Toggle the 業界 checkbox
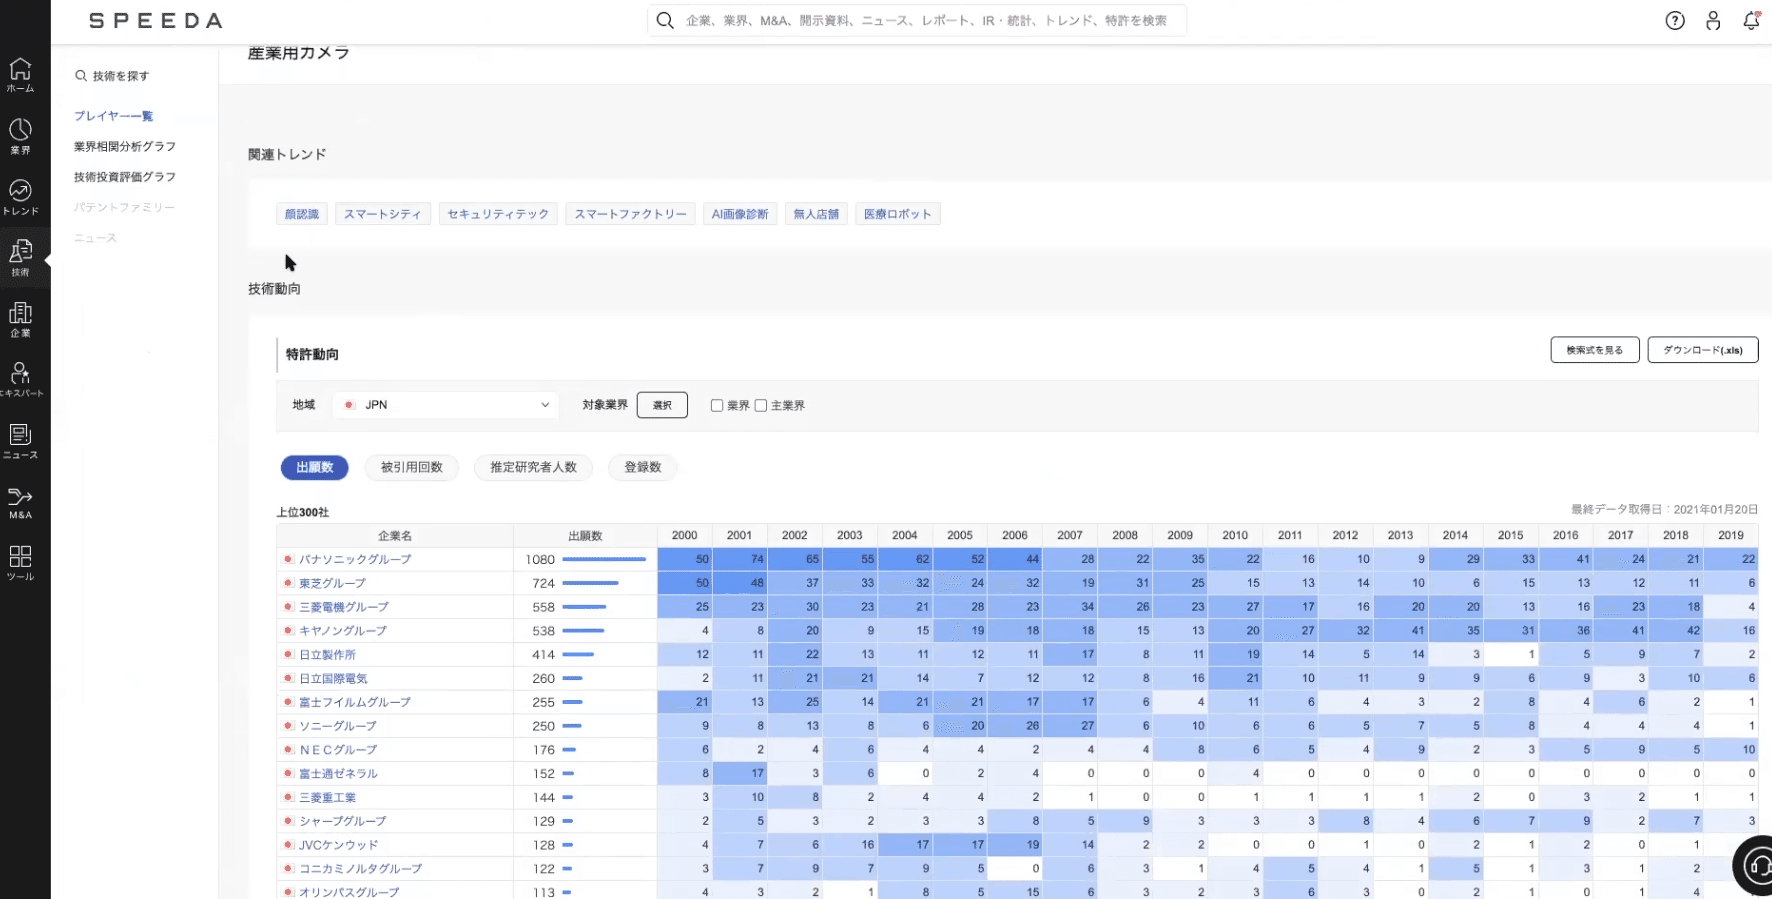 pos(717,405)
